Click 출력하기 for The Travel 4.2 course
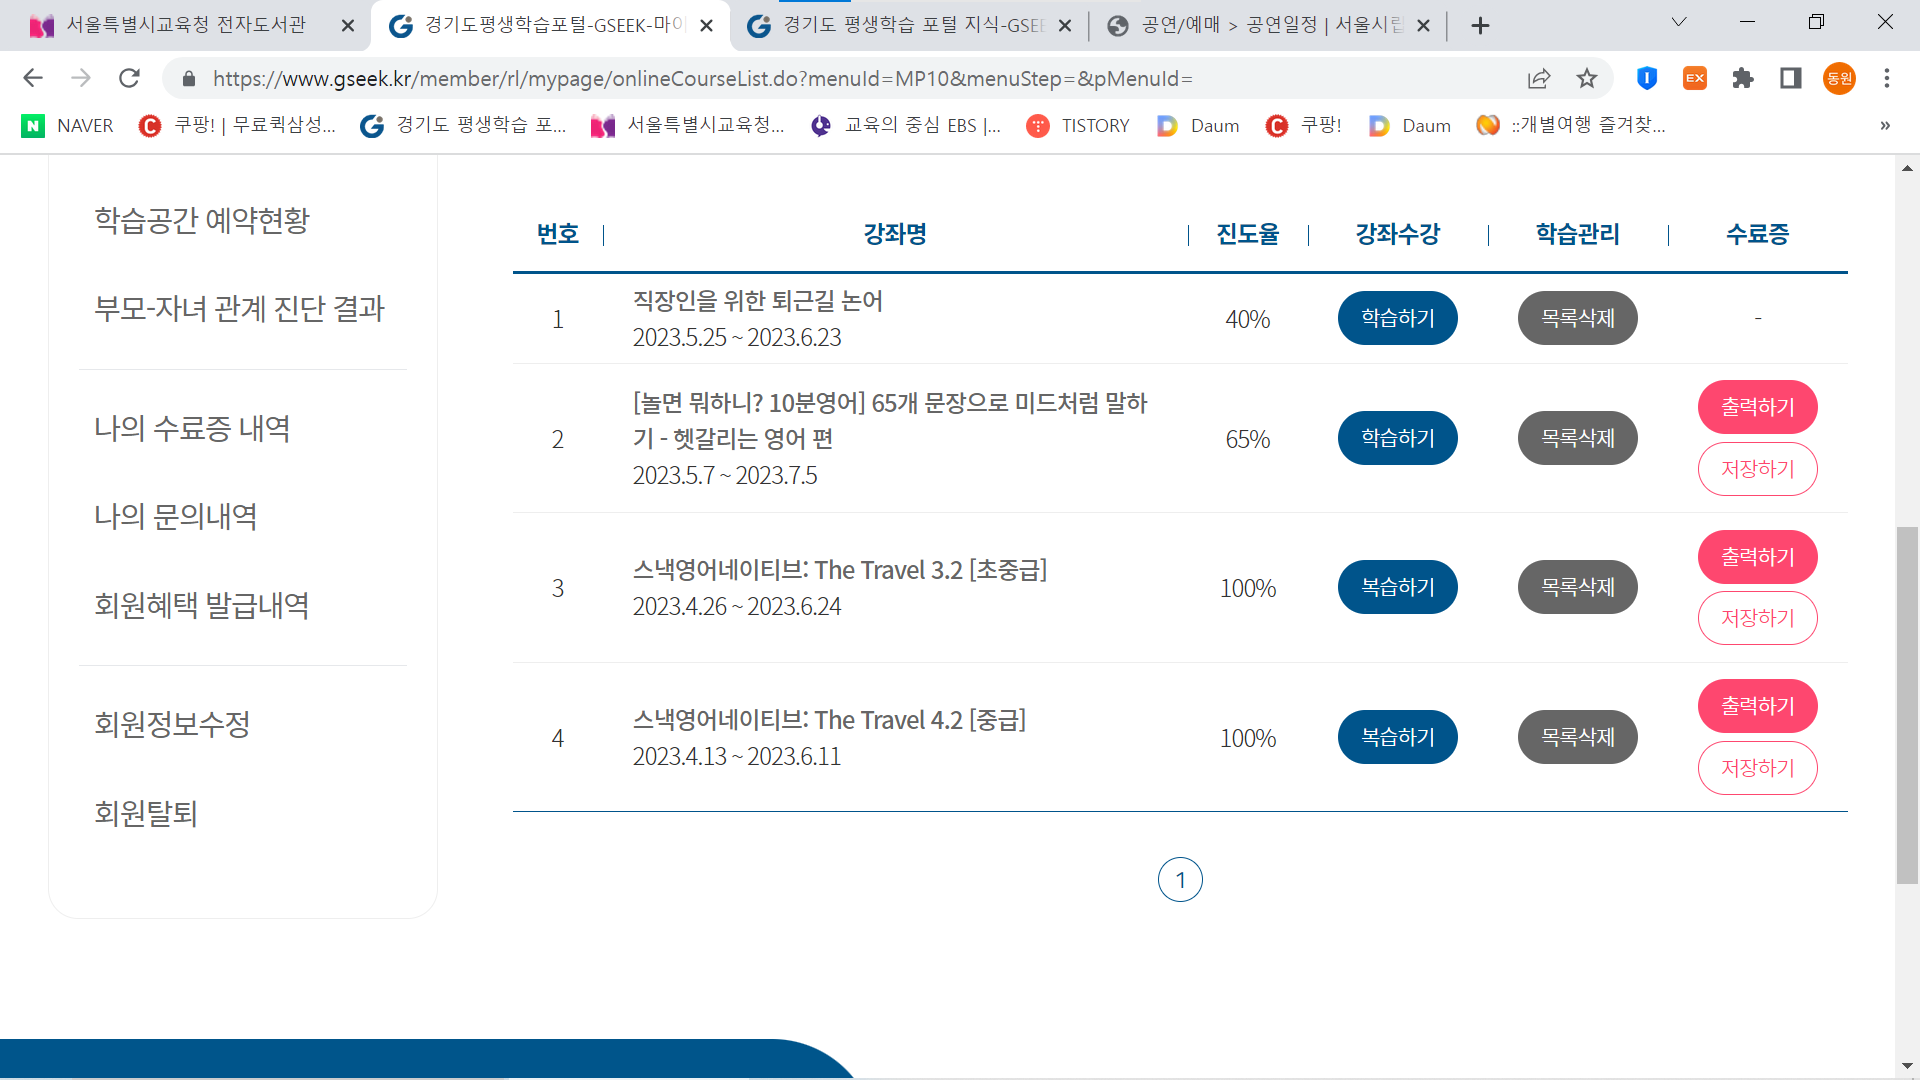The height and width of the screenshot is (1080, 1920). [x=1757, y=706]
